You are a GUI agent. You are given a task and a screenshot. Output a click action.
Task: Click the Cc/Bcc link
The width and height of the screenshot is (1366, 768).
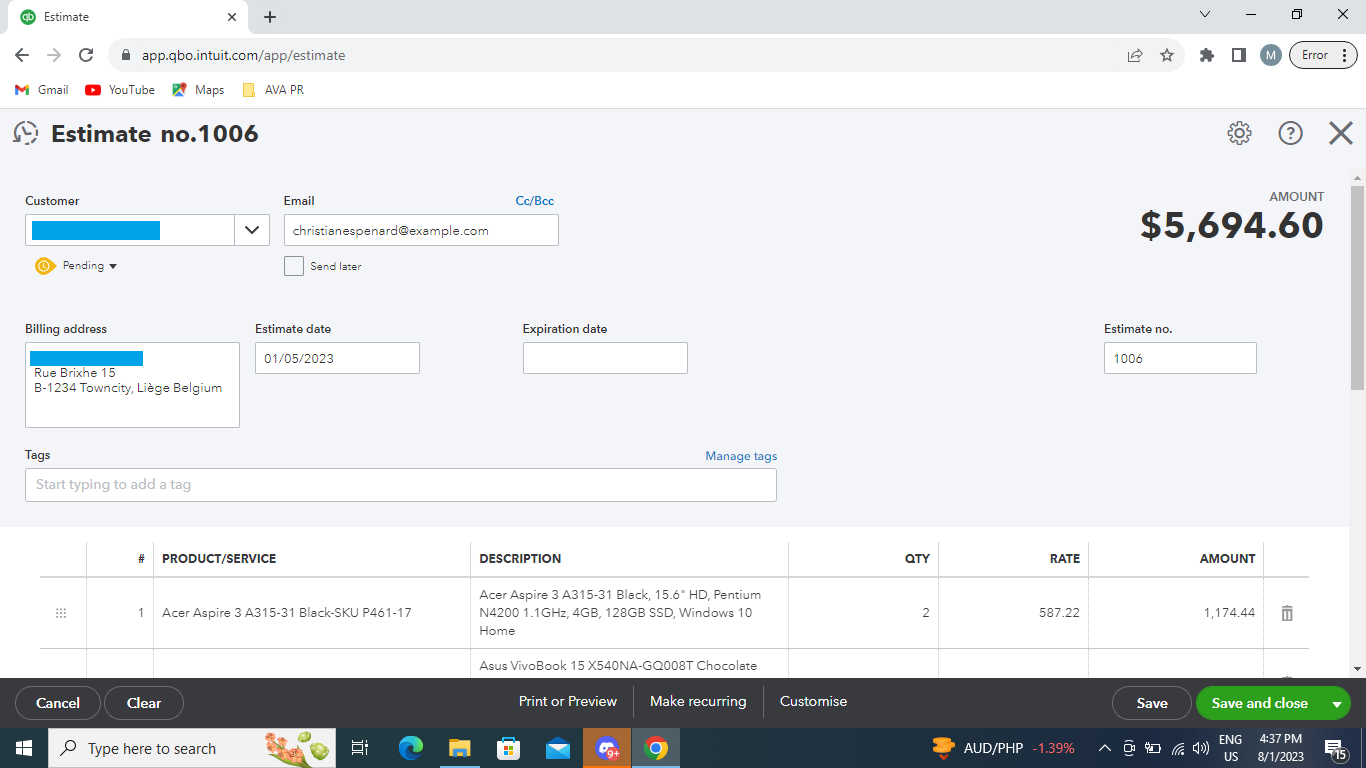coord(534,201)
